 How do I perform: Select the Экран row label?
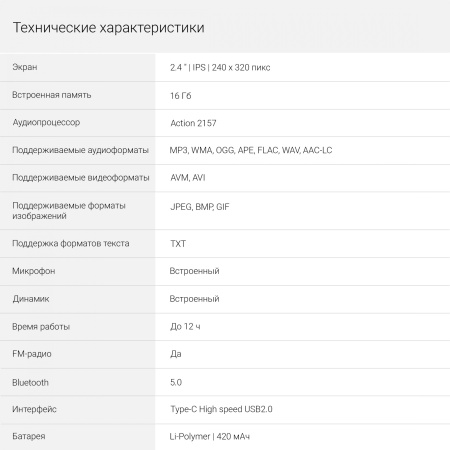(25, 67)
